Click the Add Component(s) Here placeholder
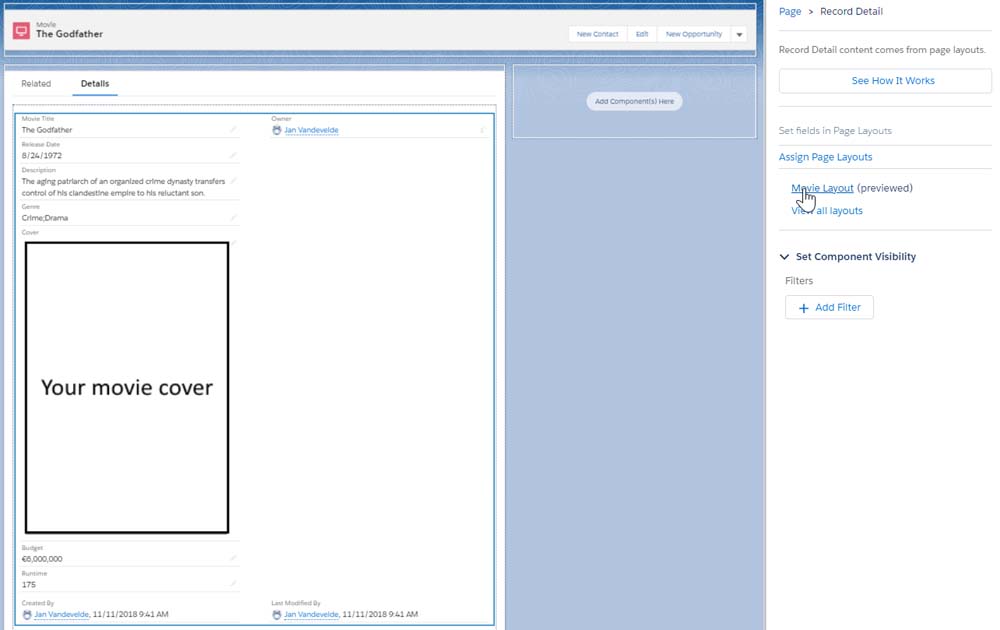 point(634,101)
